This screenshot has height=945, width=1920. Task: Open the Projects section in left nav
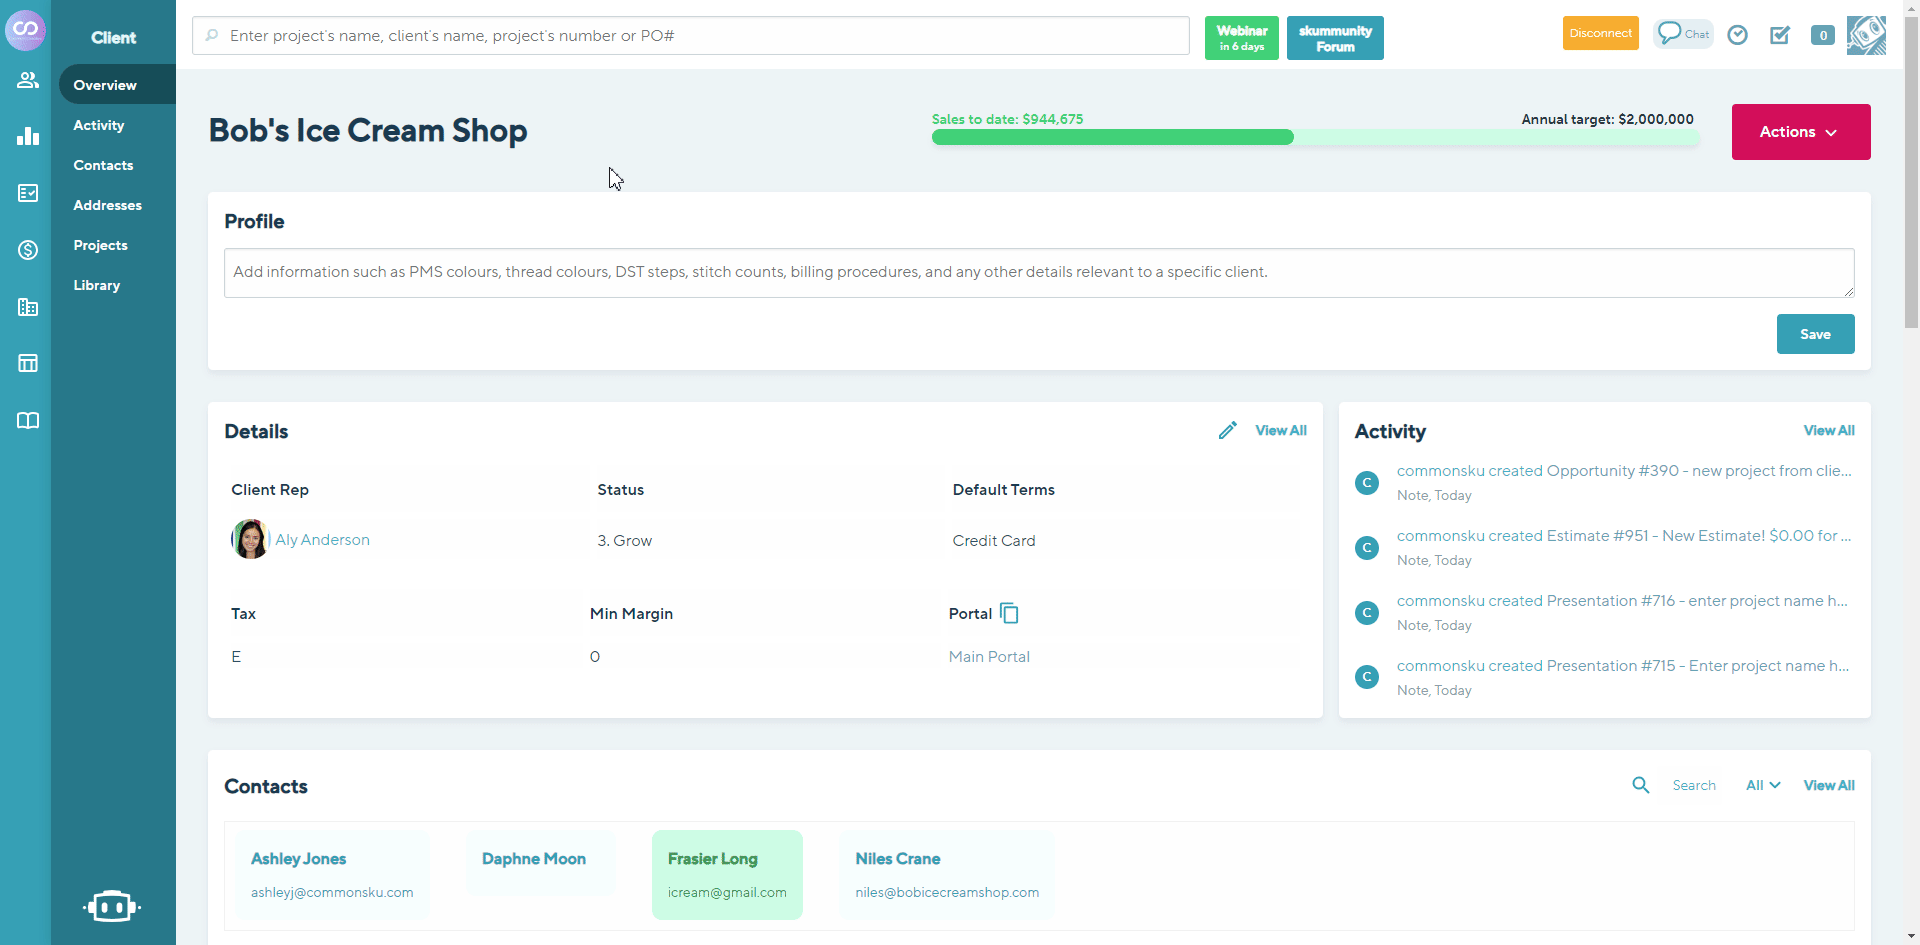pyautogui.click(x=100, y=245)
